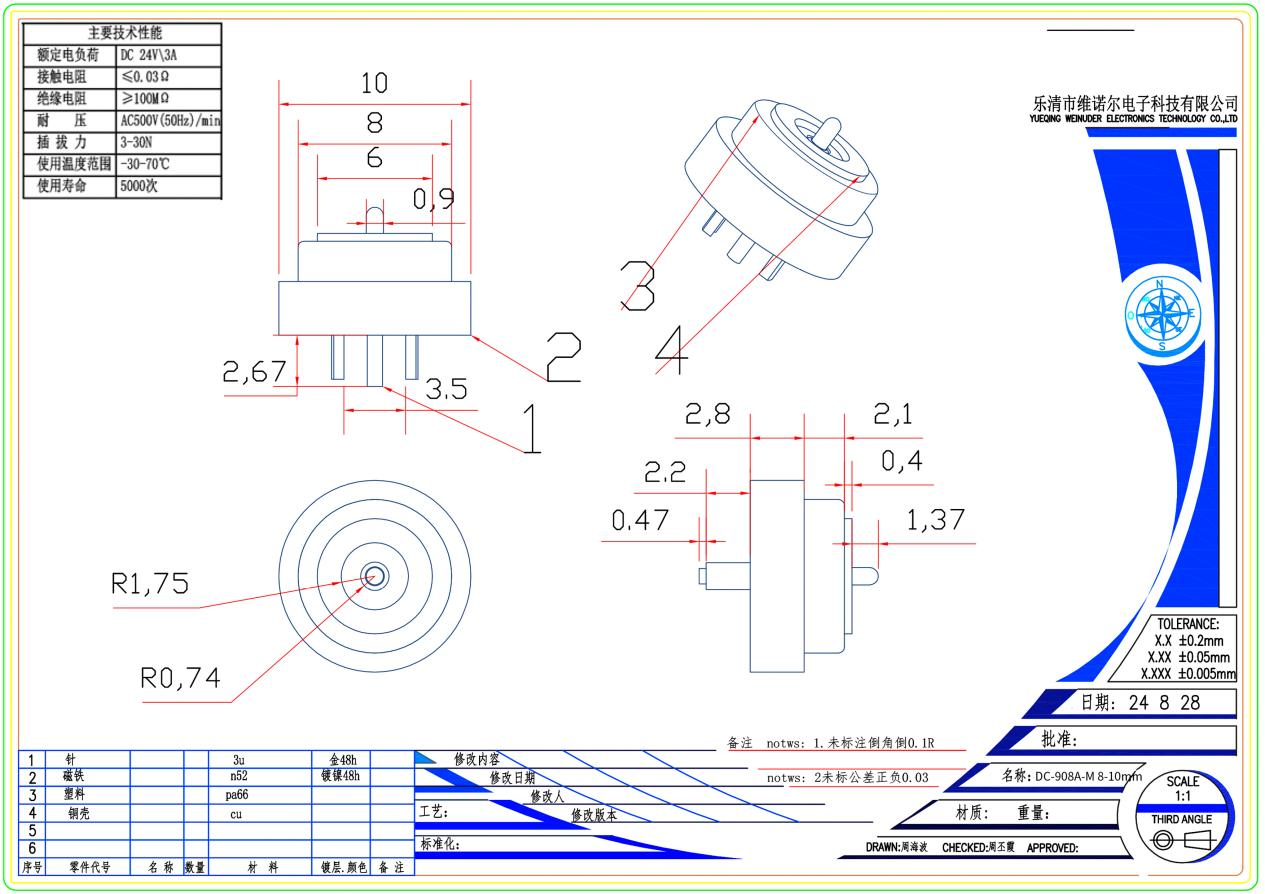
Task: Click the n52 material cell
Action: pyautogui.click(x=237, y=777)
